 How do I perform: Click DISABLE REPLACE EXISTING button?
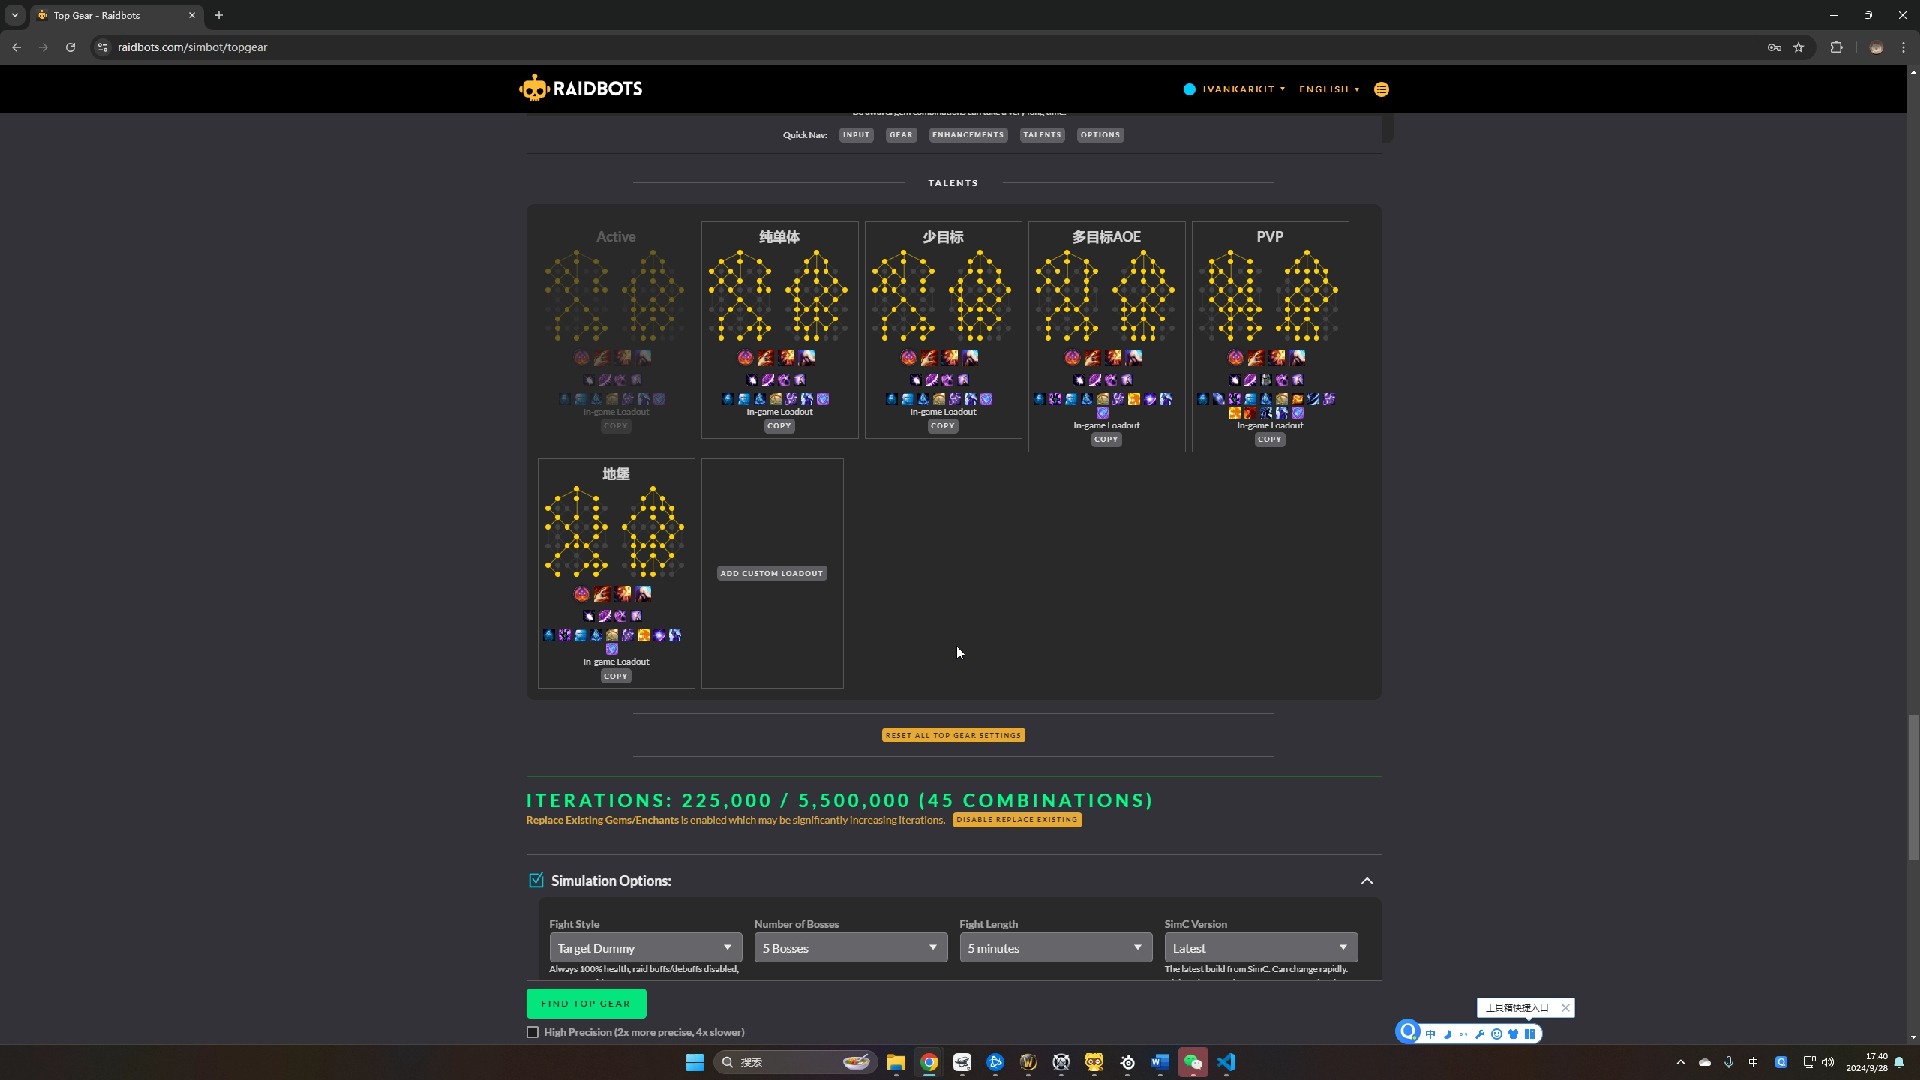point(1017,820)
